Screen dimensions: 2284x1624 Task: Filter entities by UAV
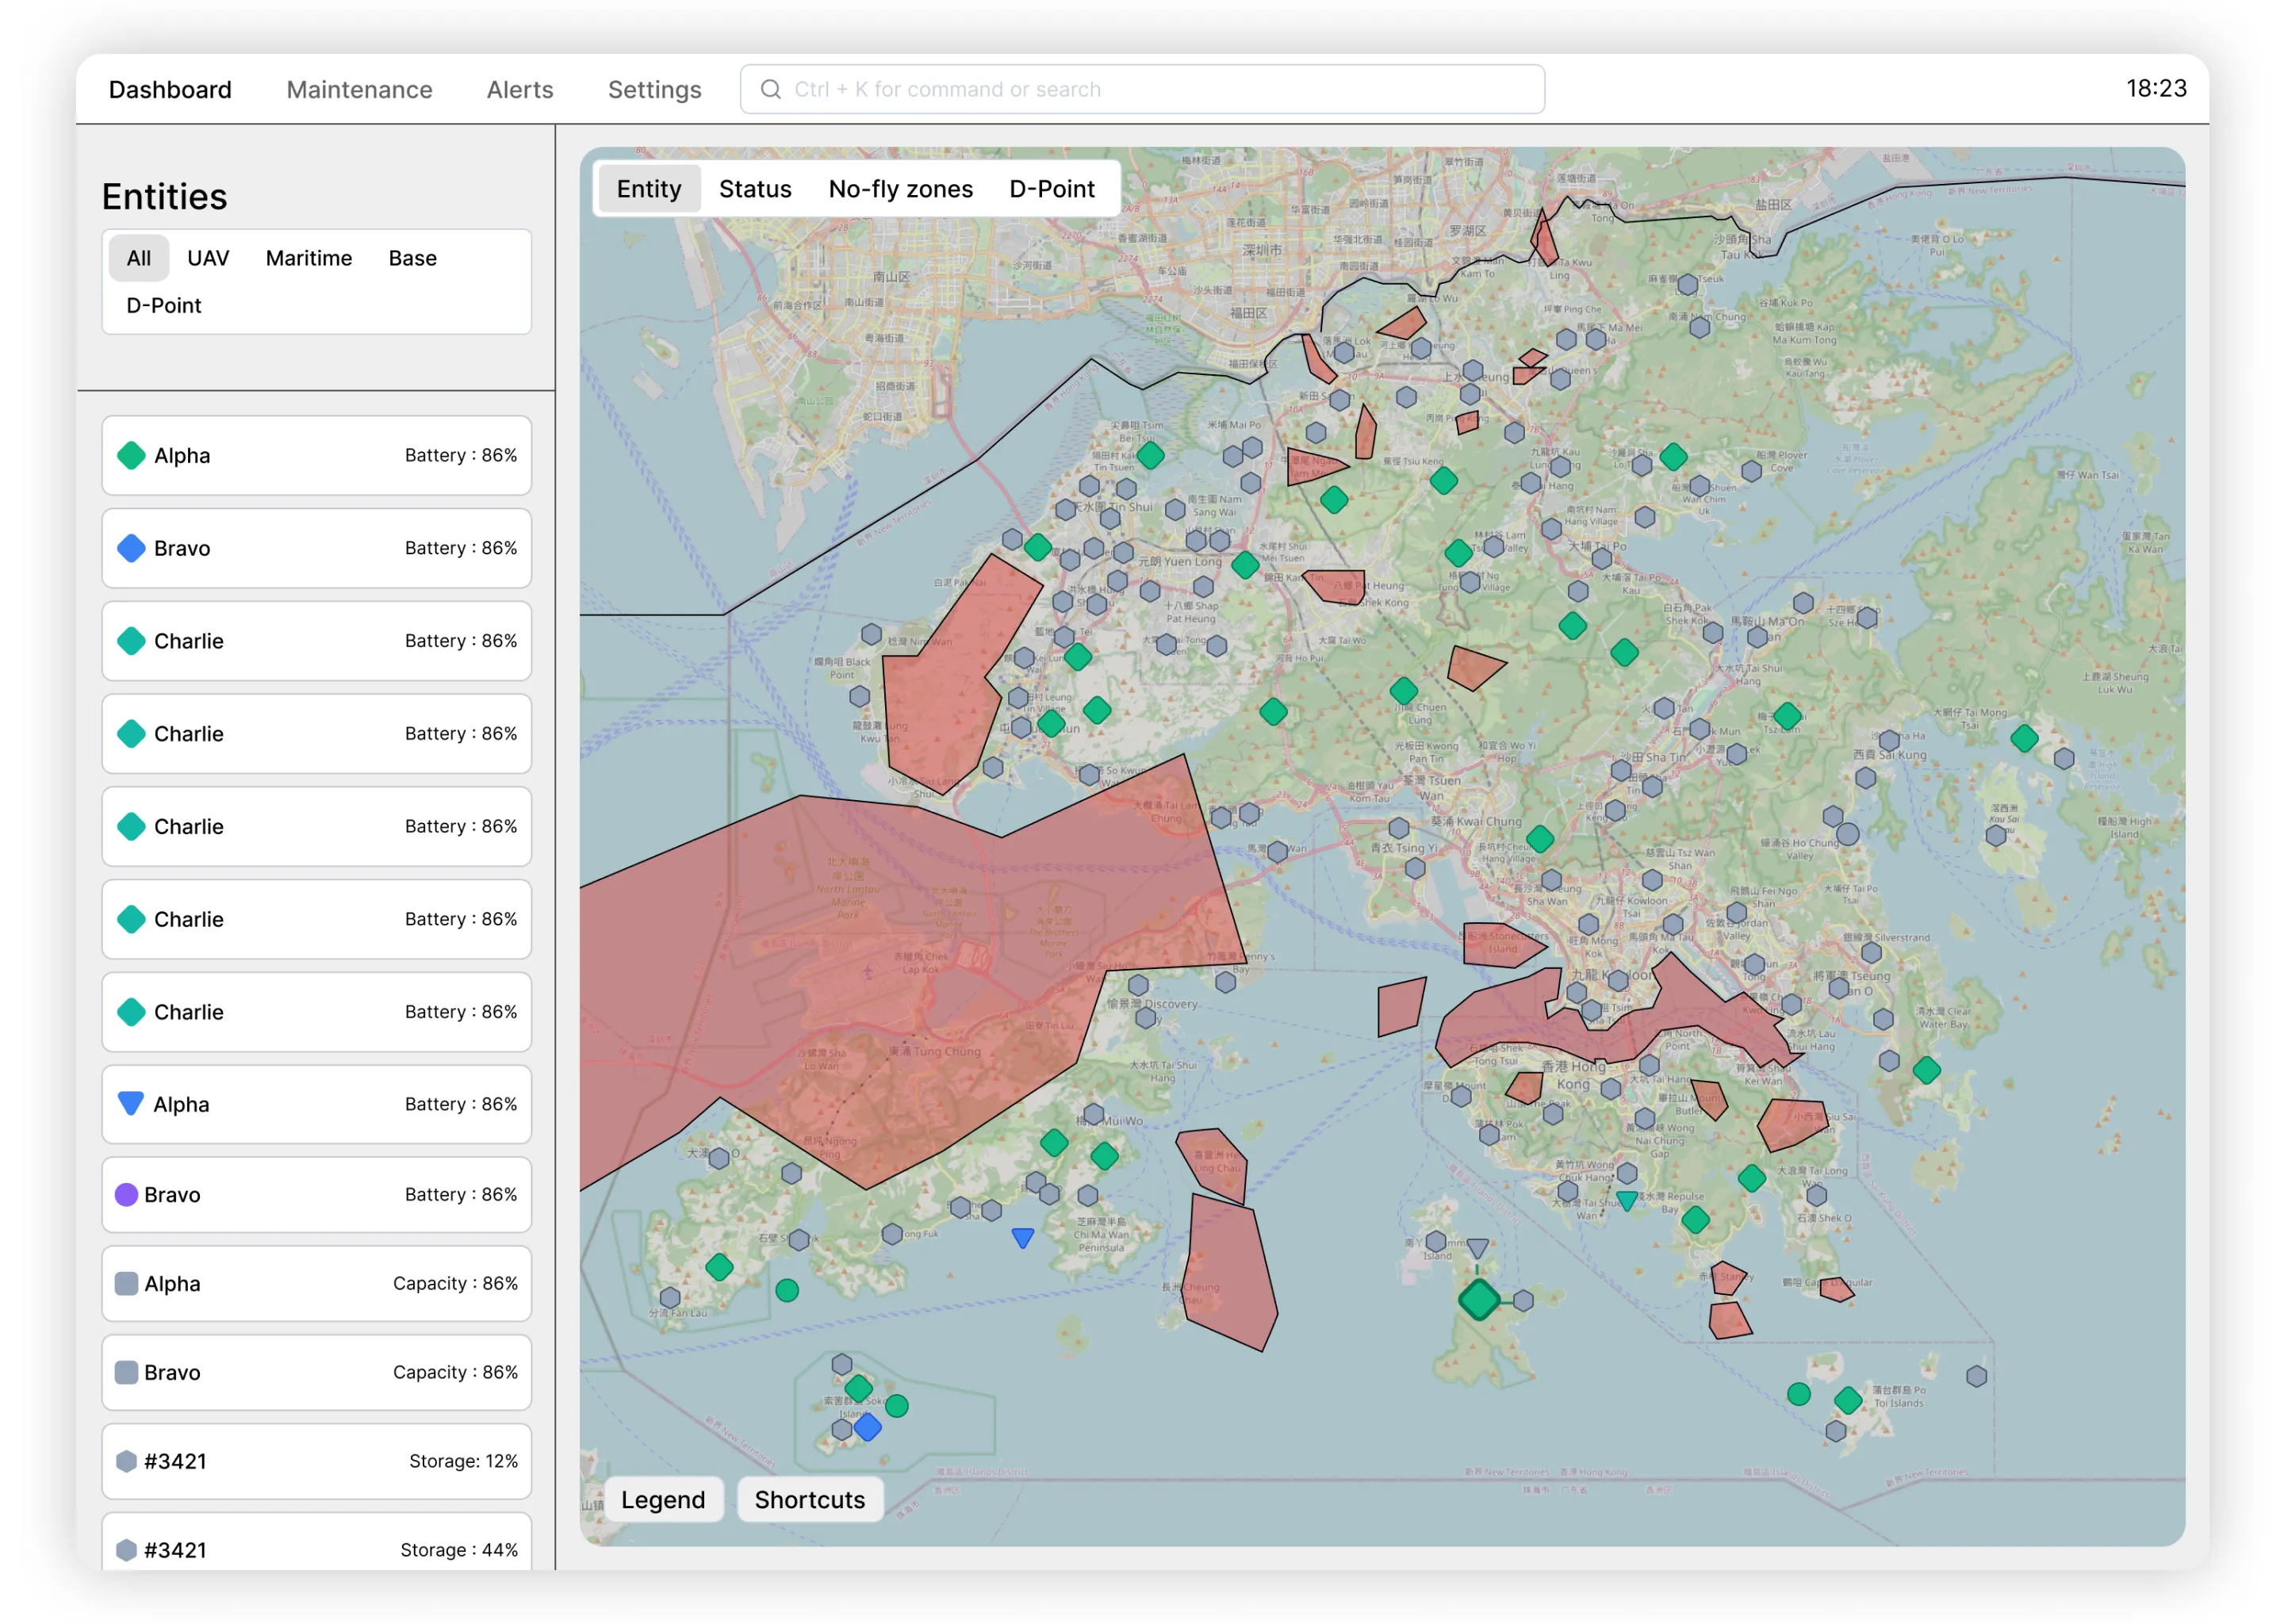coord(208,257)
